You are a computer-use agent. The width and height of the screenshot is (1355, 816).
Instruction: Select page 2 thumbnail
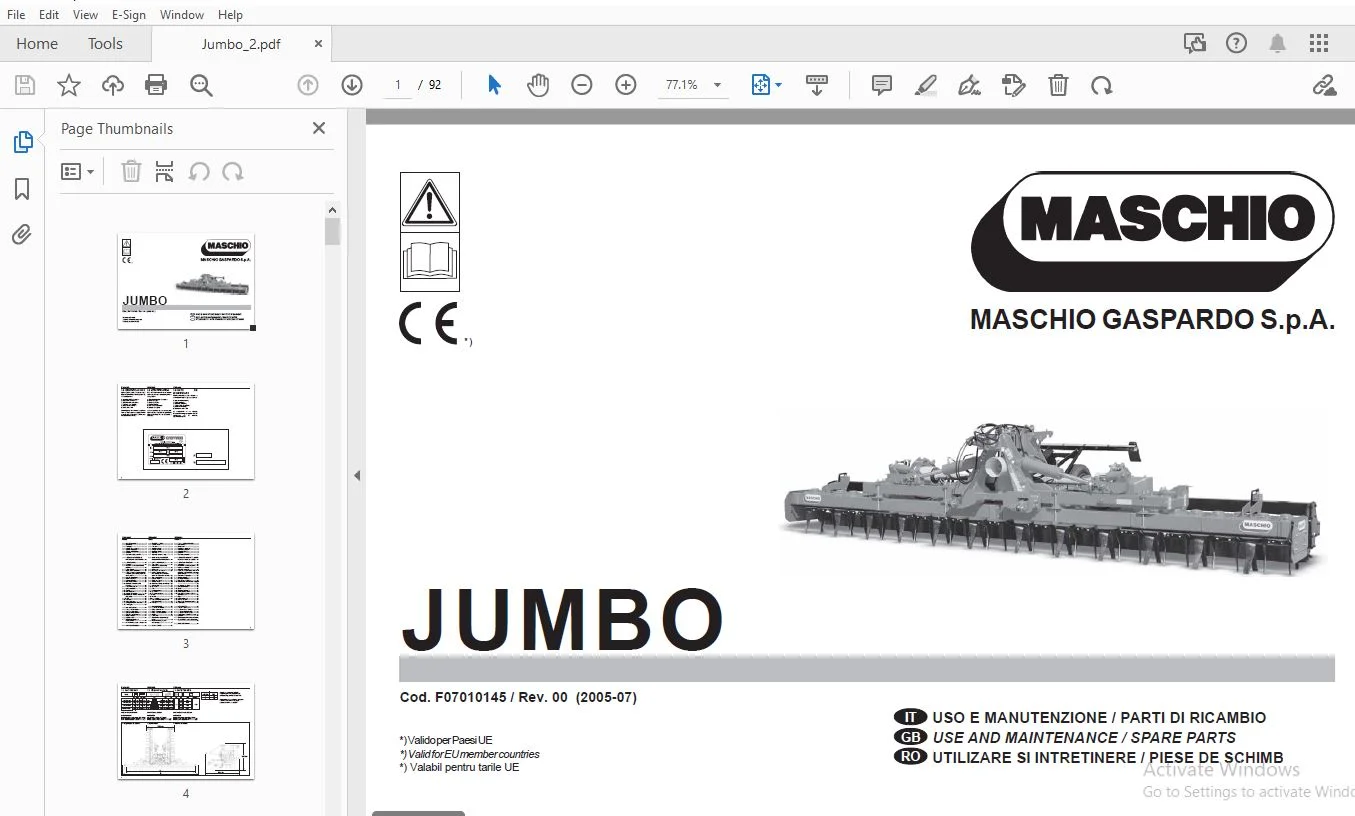(x=186, y=432)
